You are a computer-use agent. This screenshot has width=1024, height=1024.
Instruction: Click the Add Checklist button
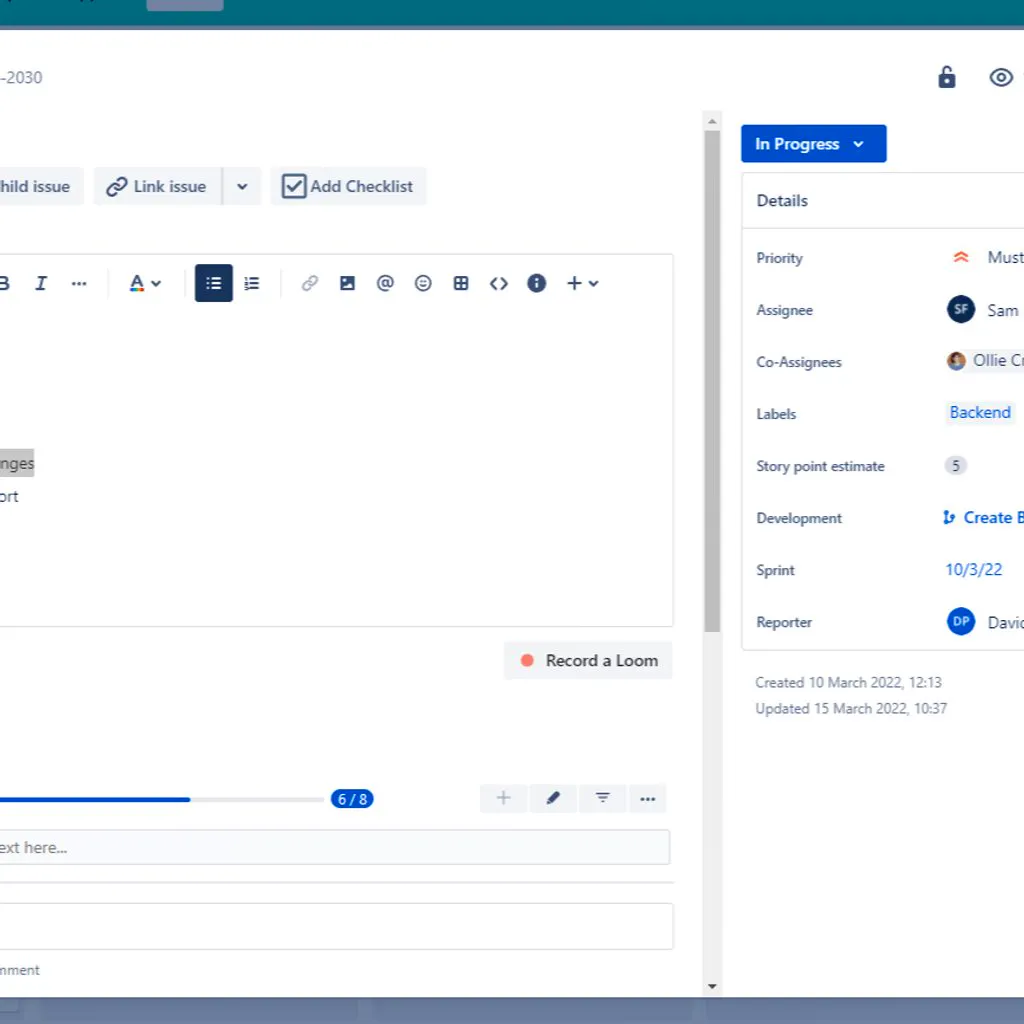[348, 187]
